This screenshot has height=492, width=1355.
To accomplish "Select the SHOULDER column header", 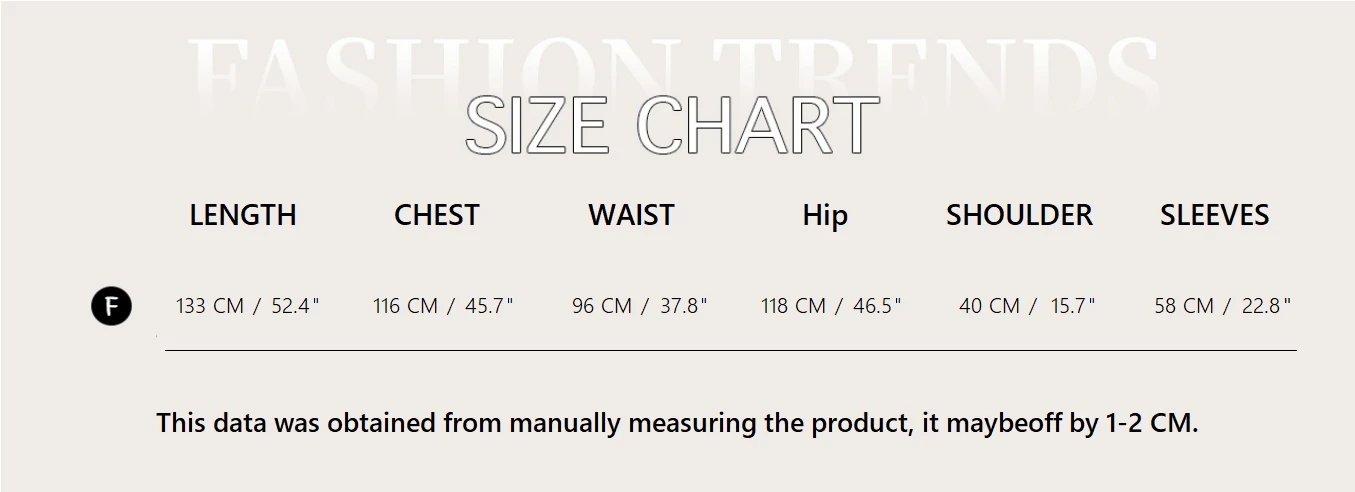I will click(1019, 215).
